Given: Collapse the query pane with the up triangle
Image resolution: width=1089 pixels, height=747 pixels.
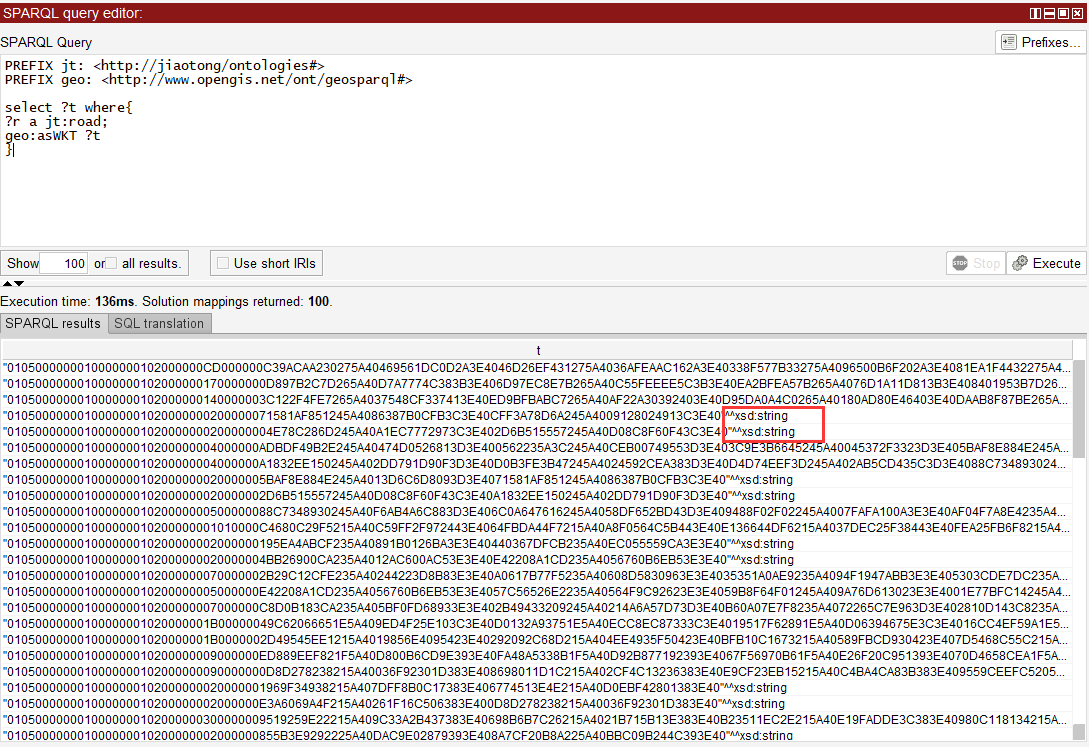Looking at the screenshot, I should [x=7, y=282].
